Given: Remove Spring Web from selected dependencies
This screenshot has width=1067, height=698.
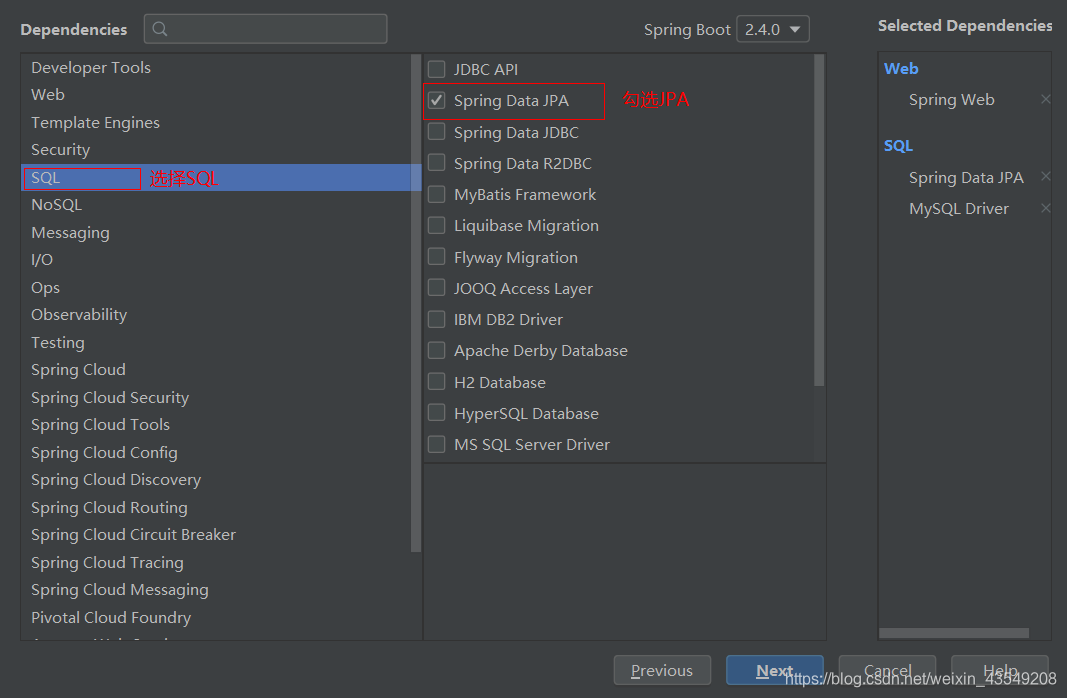Looking at the screenshot, I should pyautogui.click(x=1045, y=99).
